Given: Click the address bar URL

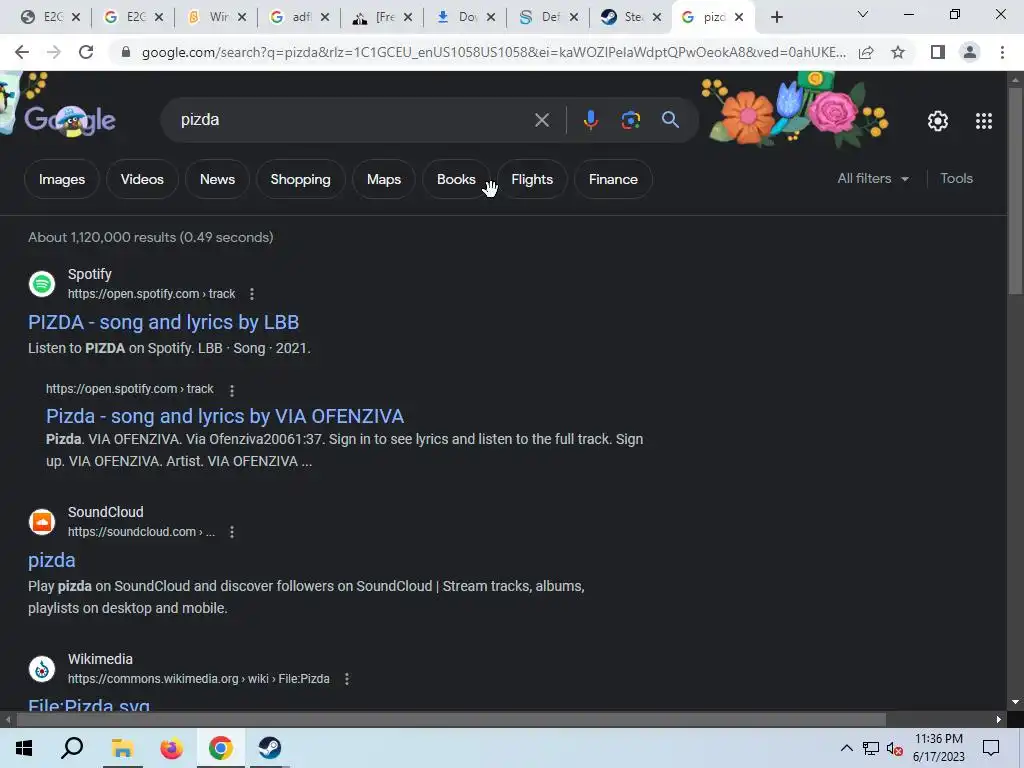Looking at the screenshot, I should (x=493, y=52).
